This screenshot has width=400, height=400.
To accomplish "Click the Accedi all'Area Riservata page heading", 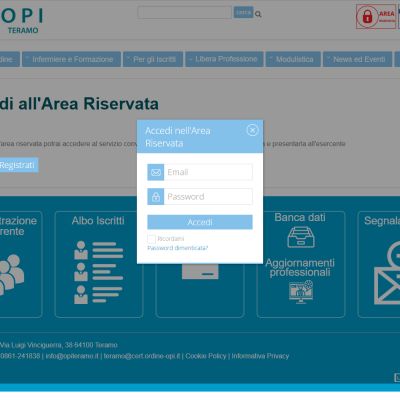I will tap(79, 104).
